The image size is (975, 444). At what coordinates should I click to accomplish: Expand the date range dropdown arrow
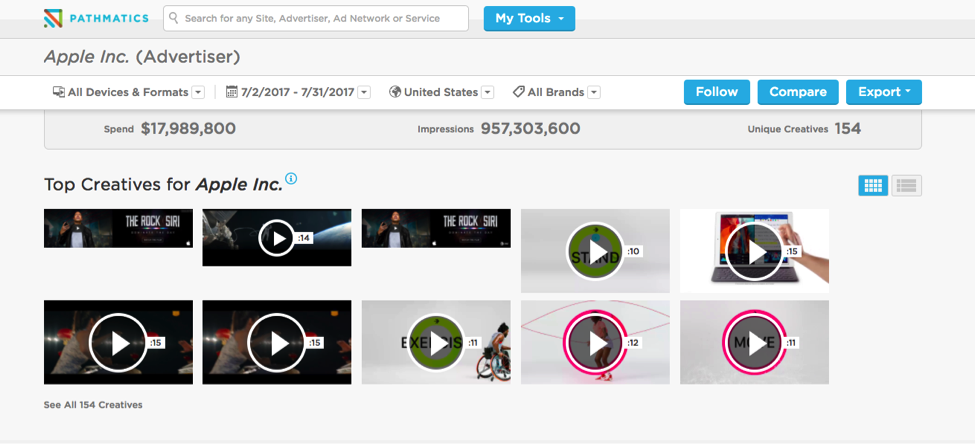[x=364, y=93]
